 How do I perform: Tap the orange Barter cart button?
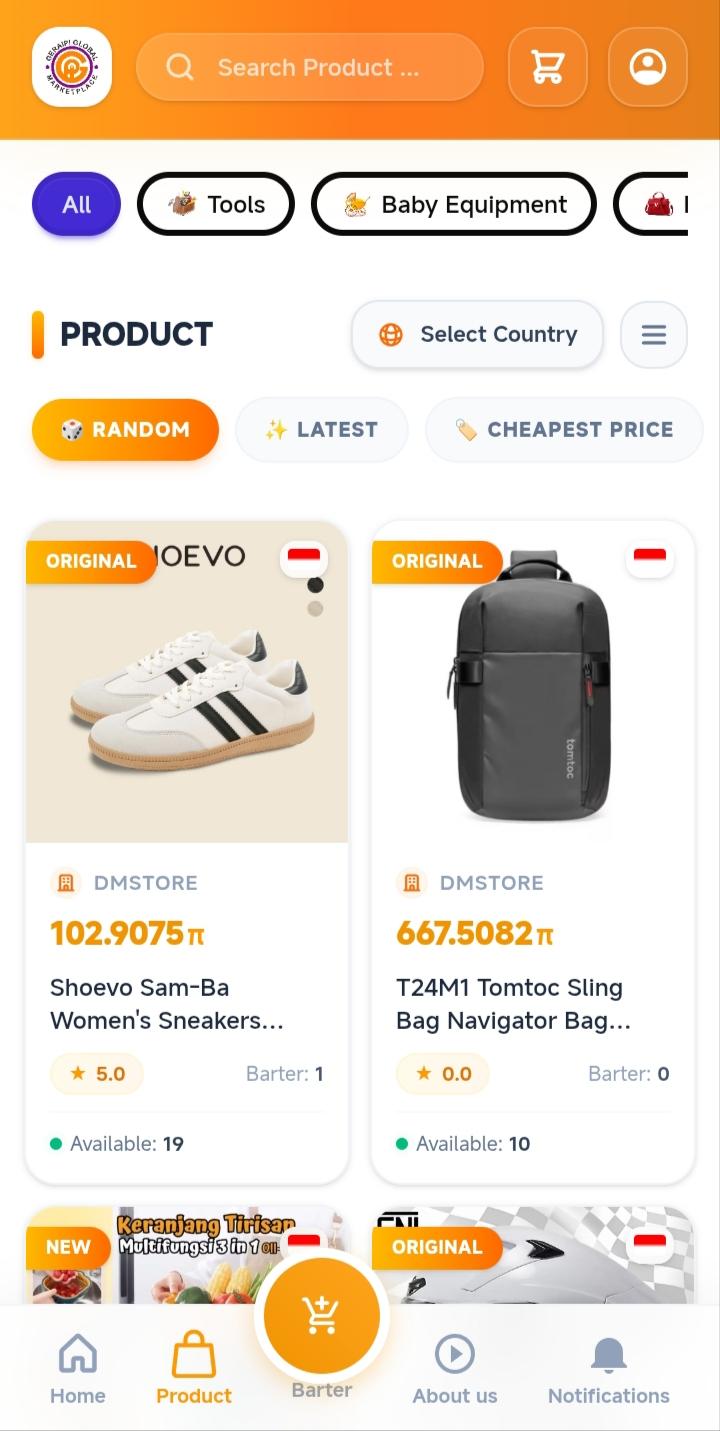pyautogui.click(x=322, y=1316)
